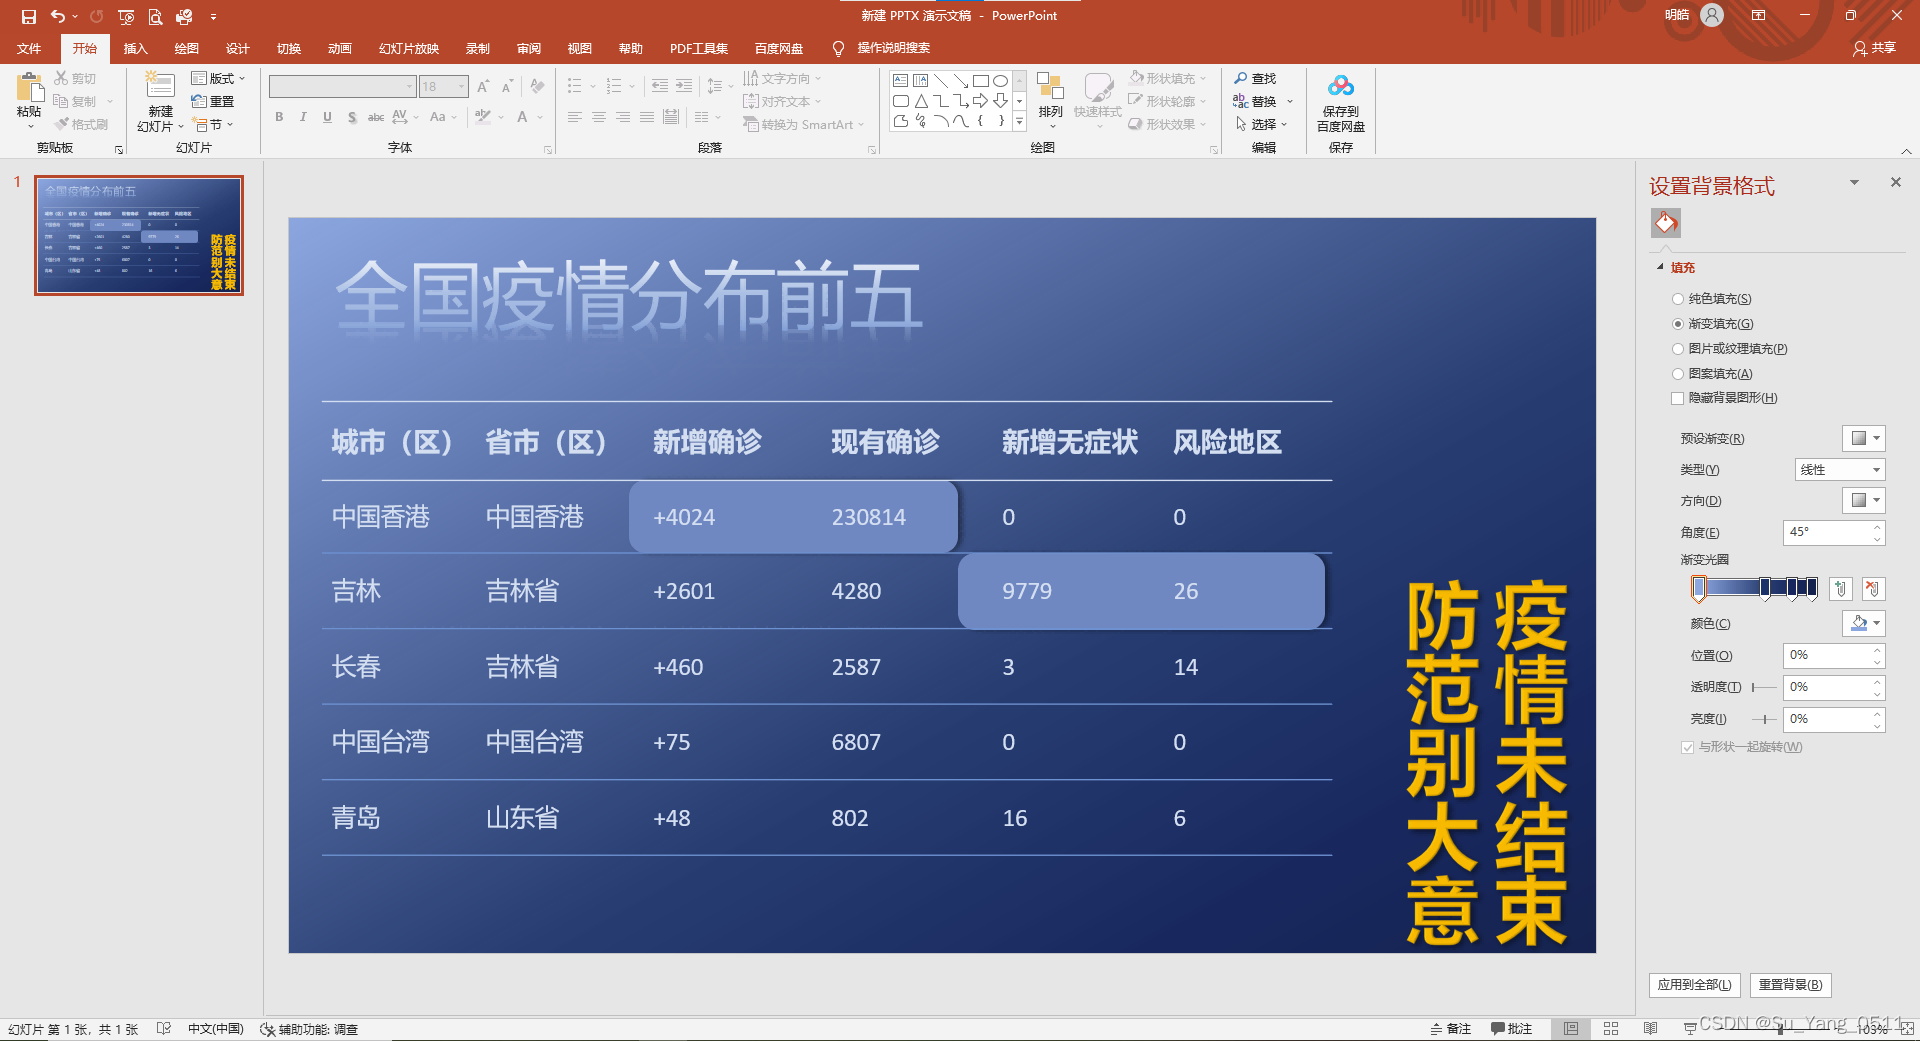Click the 添加渐变光圈 icon
The height and width of the screenshot is (1043, 1920).
click(x=1840, y=589)
